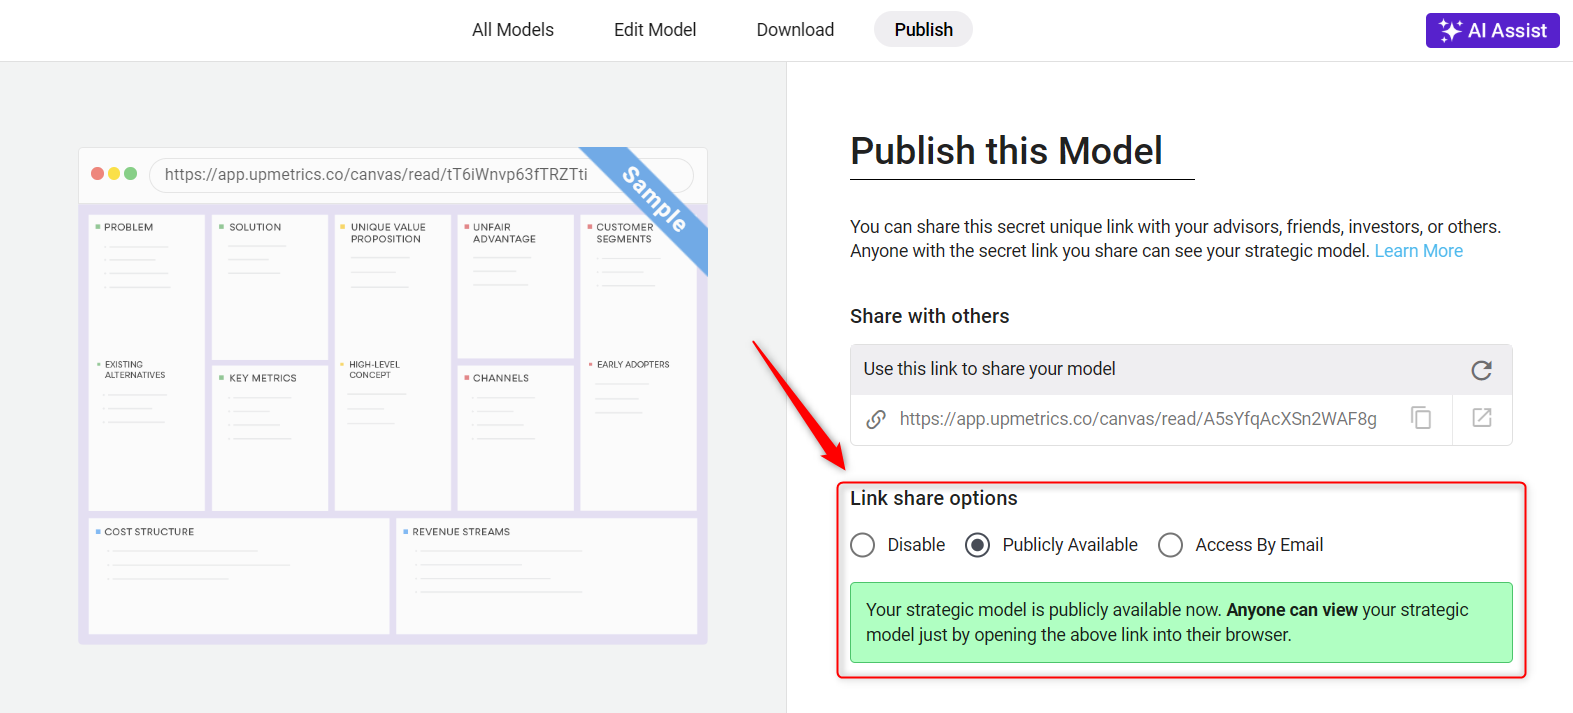
Task: Click the COST STRUCTURE box in preview
Action: [239, 576]
